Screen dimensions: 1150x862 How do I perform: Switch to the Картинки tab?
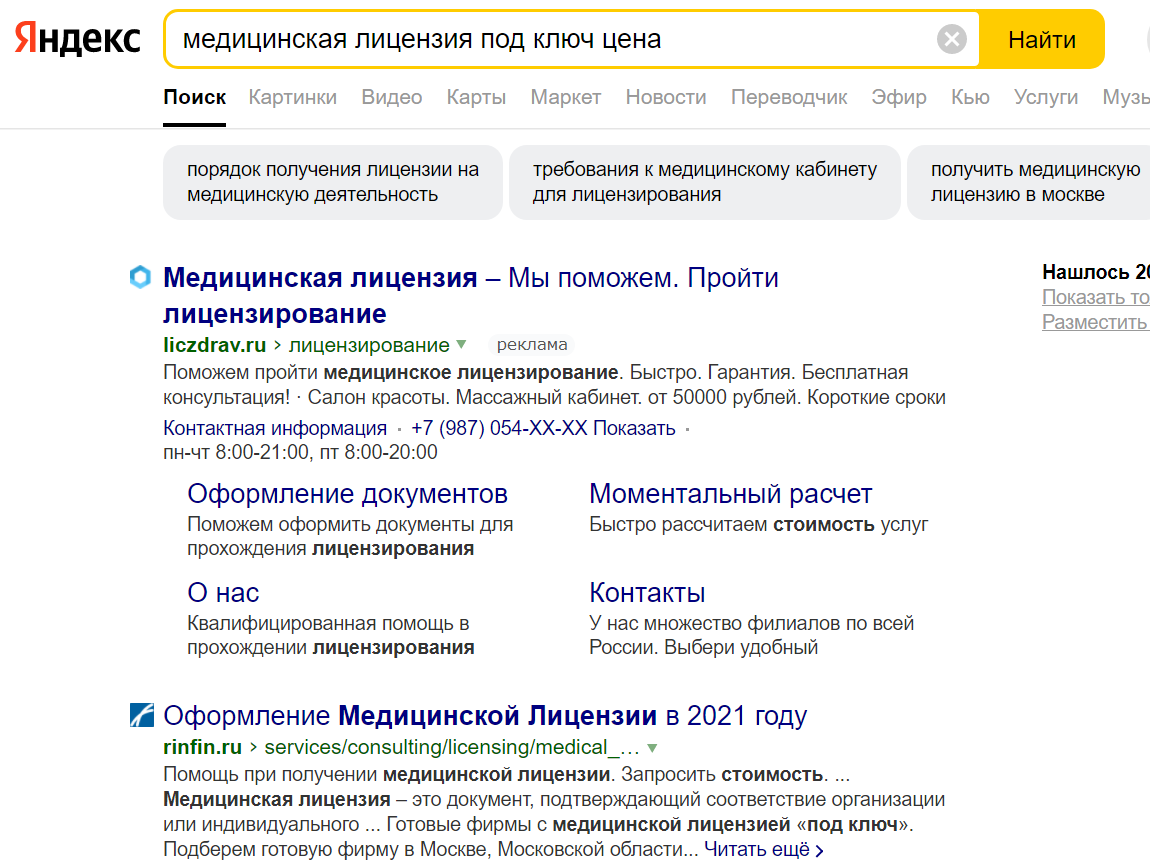point(292,97)
